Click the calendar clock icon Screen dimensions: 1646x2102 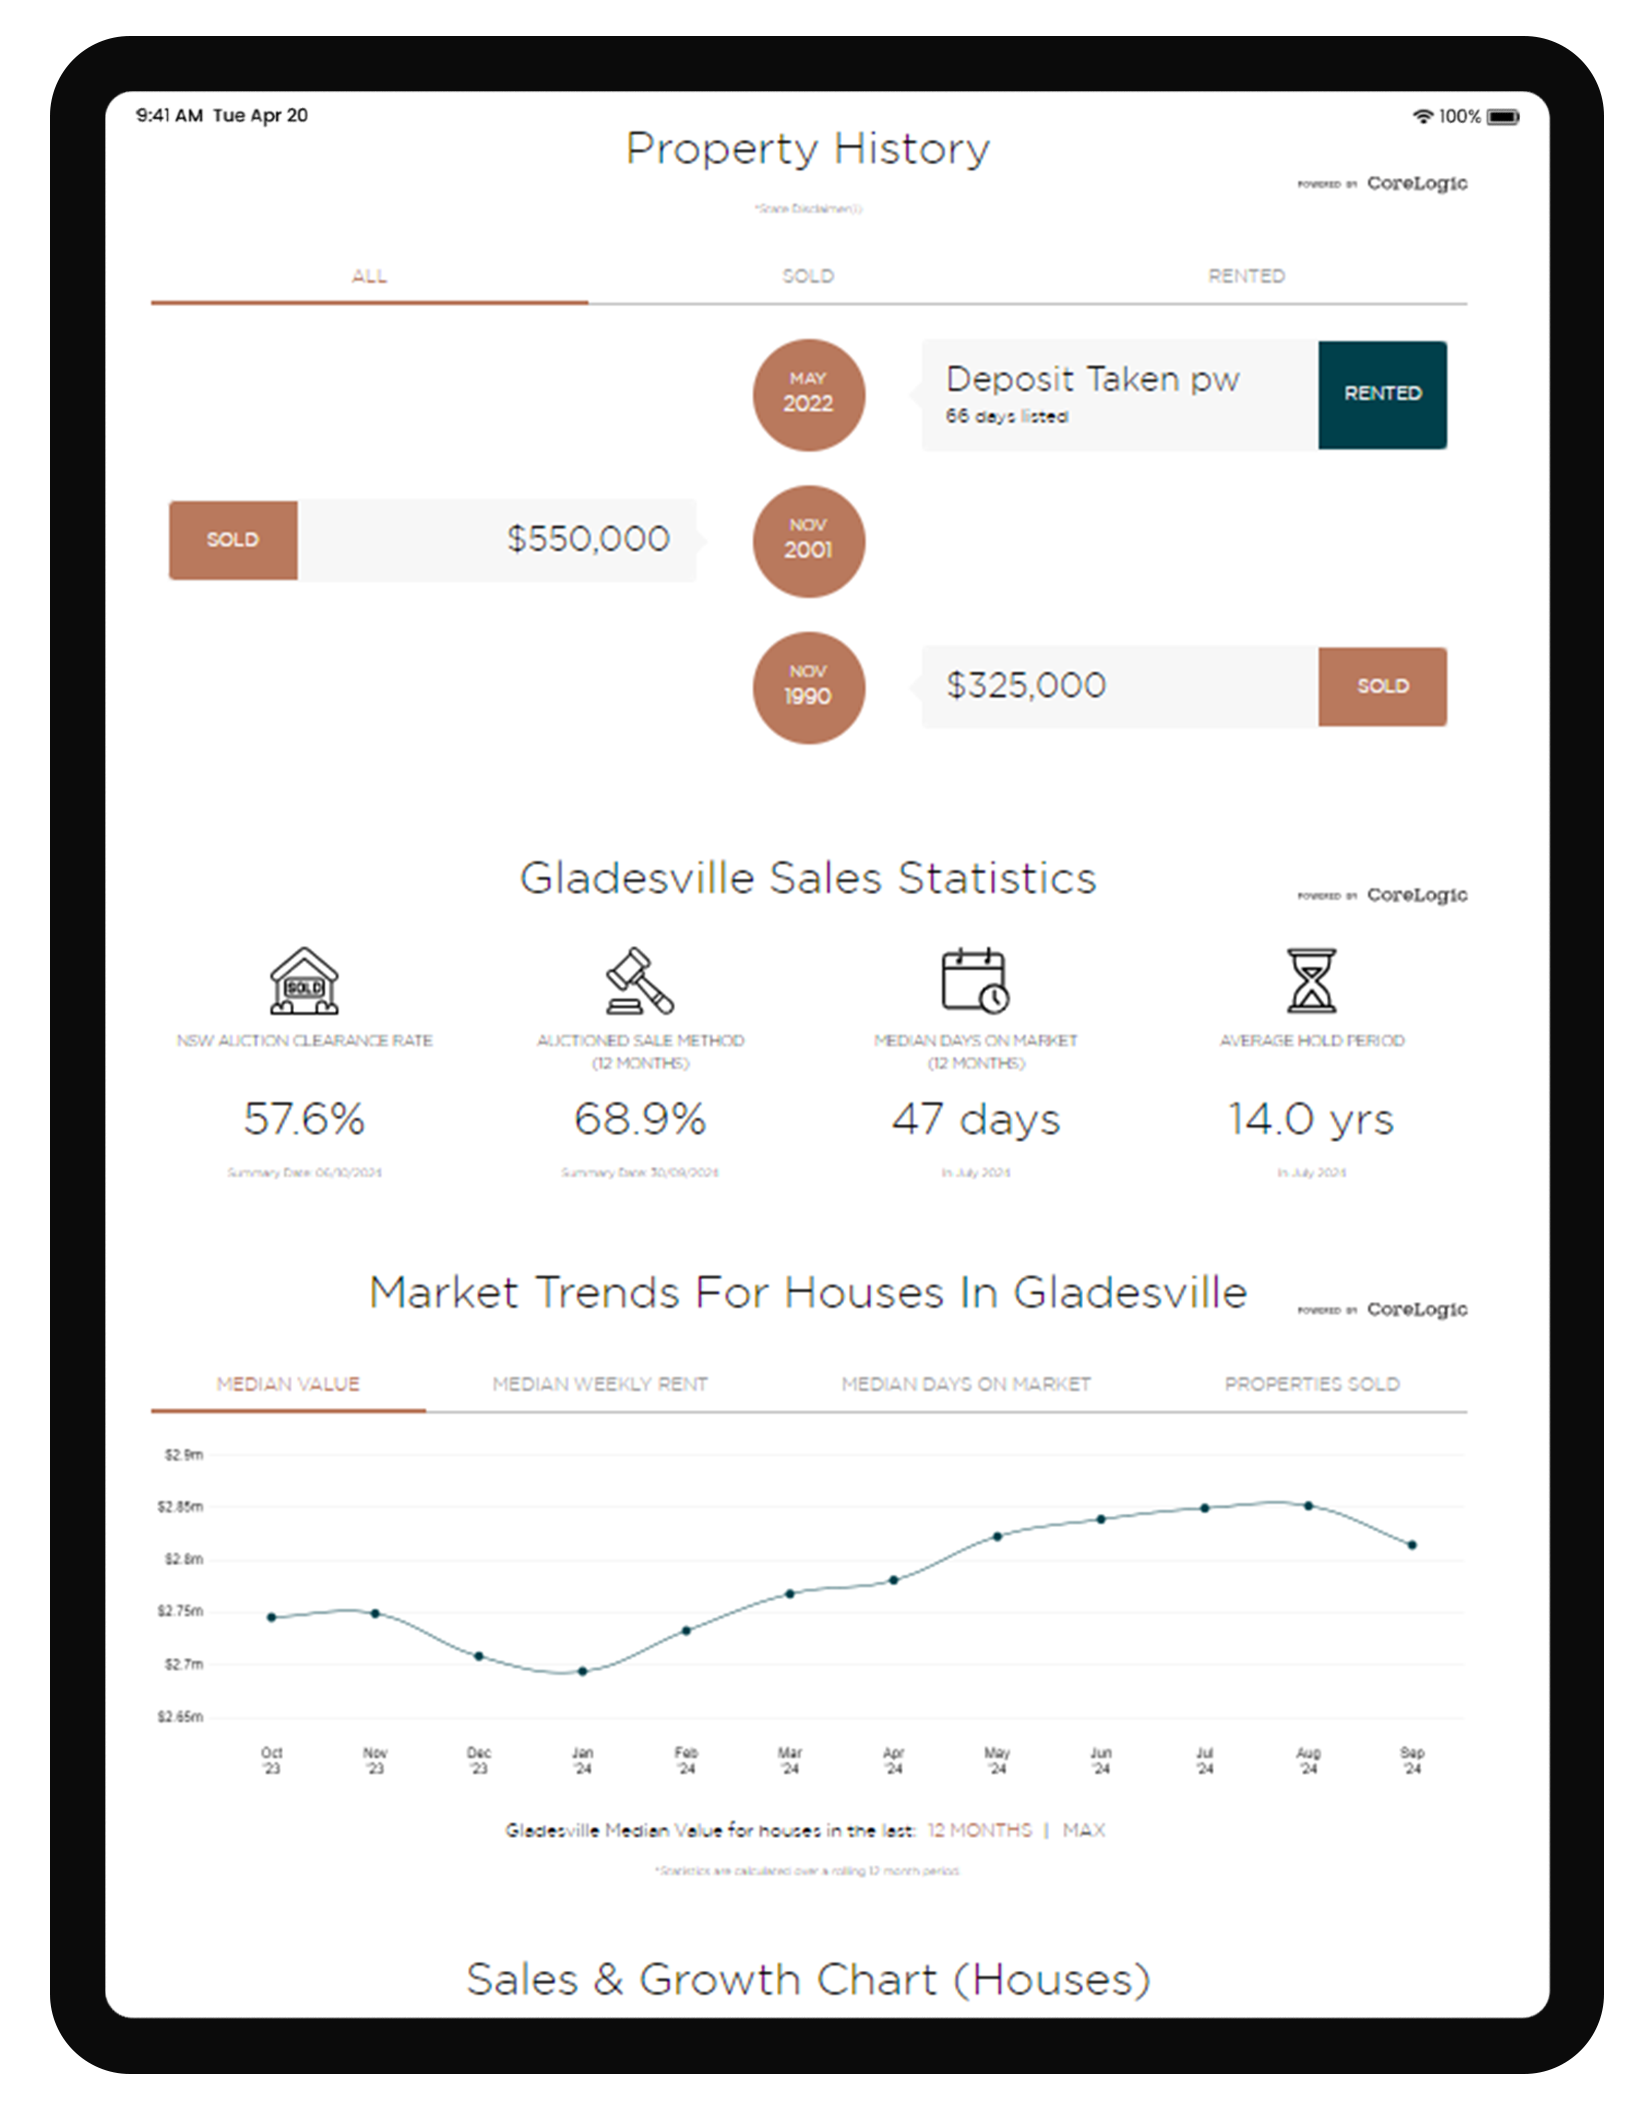[975, 981]
